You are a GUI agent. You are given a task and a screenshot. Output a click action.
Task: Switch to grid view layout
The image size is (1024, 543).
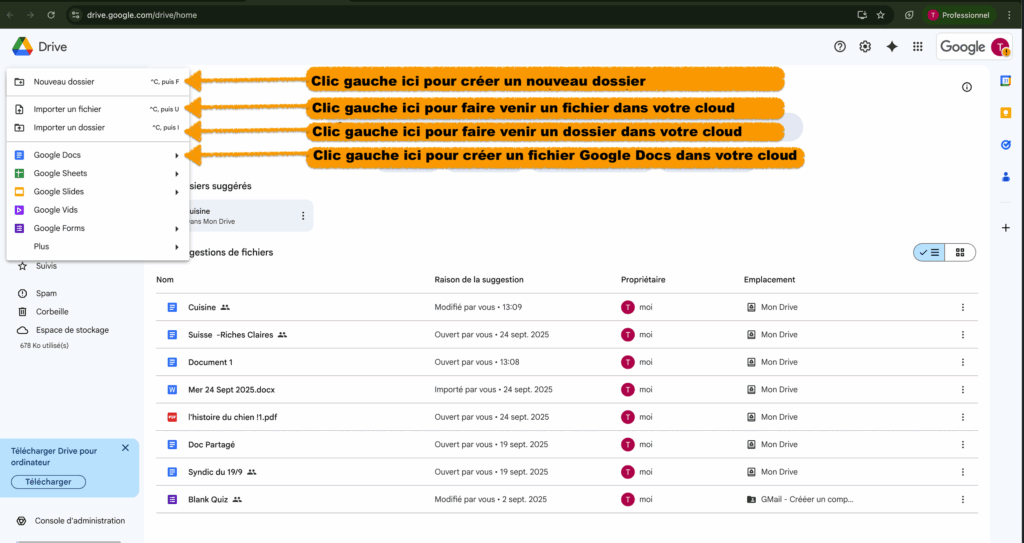pyautogui.click(x=960, y=253)
